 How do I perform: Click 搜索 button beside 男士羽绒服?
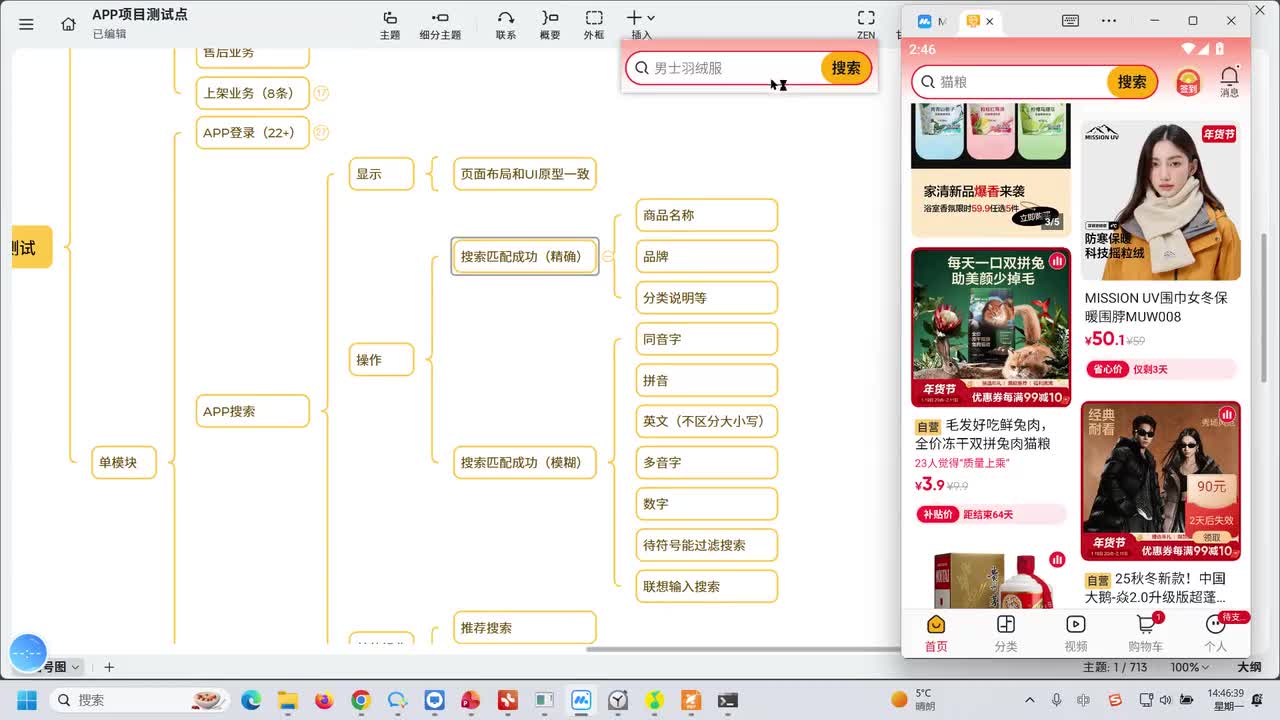pyautogui.click(x=846, y=68)
